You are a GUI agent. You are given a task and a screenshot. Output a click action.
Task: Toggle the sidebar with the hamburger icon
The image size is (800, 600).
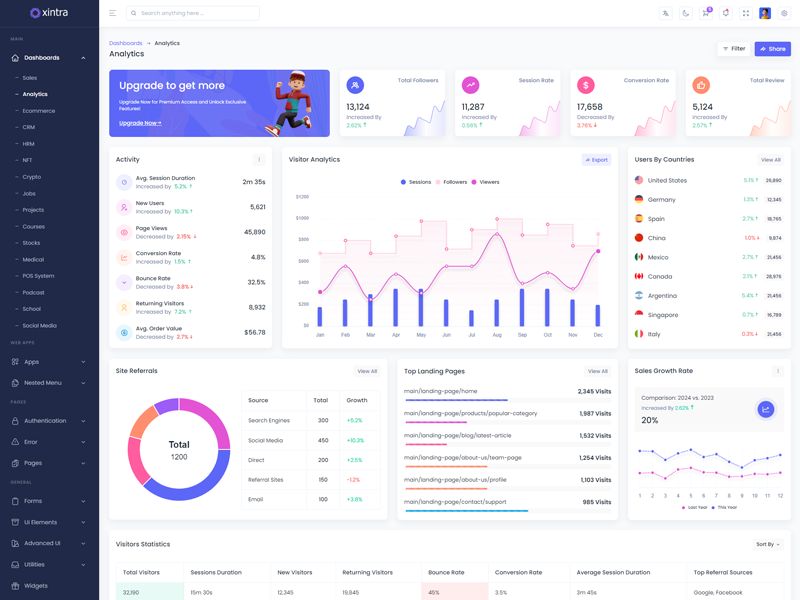[x=112, y=13]
